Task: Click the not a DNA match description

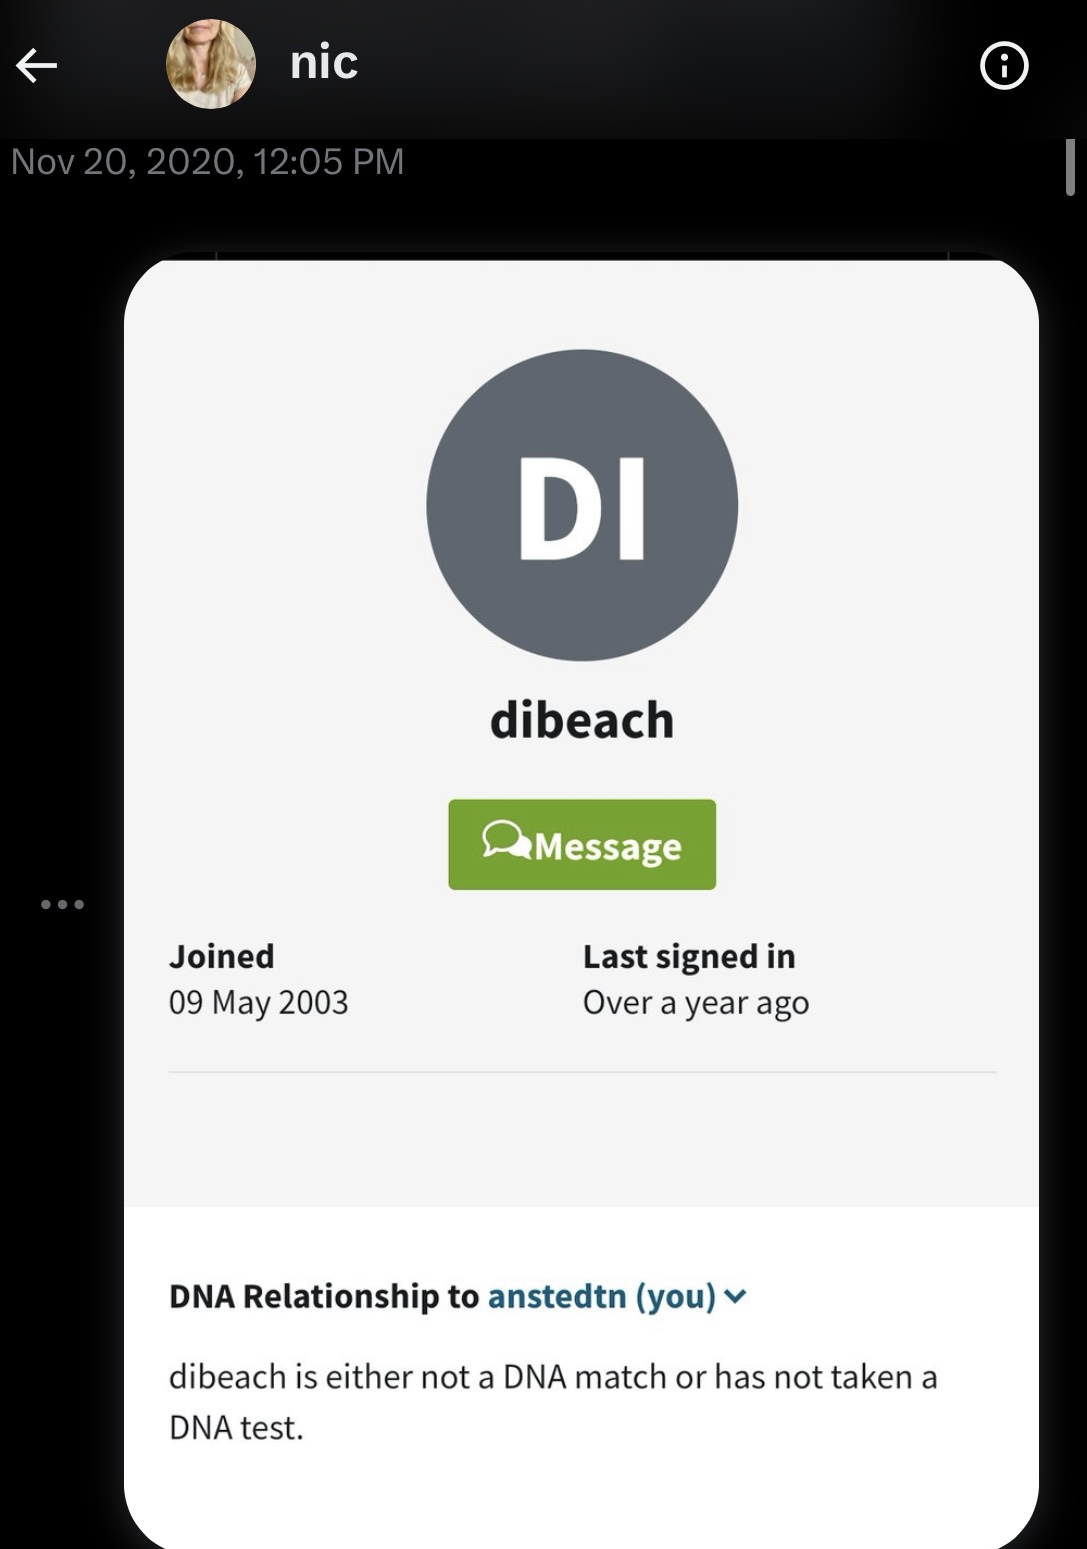Action: 553,1401
